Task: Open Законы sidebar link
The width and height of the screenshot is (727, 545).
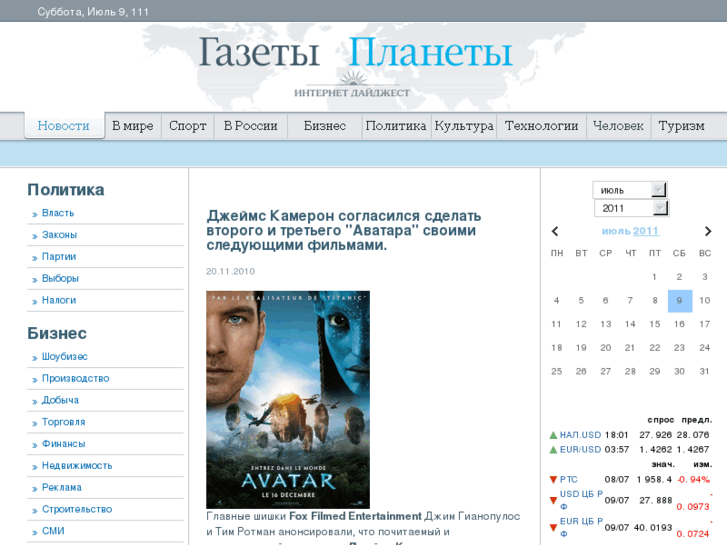Action: click(59, 235)
